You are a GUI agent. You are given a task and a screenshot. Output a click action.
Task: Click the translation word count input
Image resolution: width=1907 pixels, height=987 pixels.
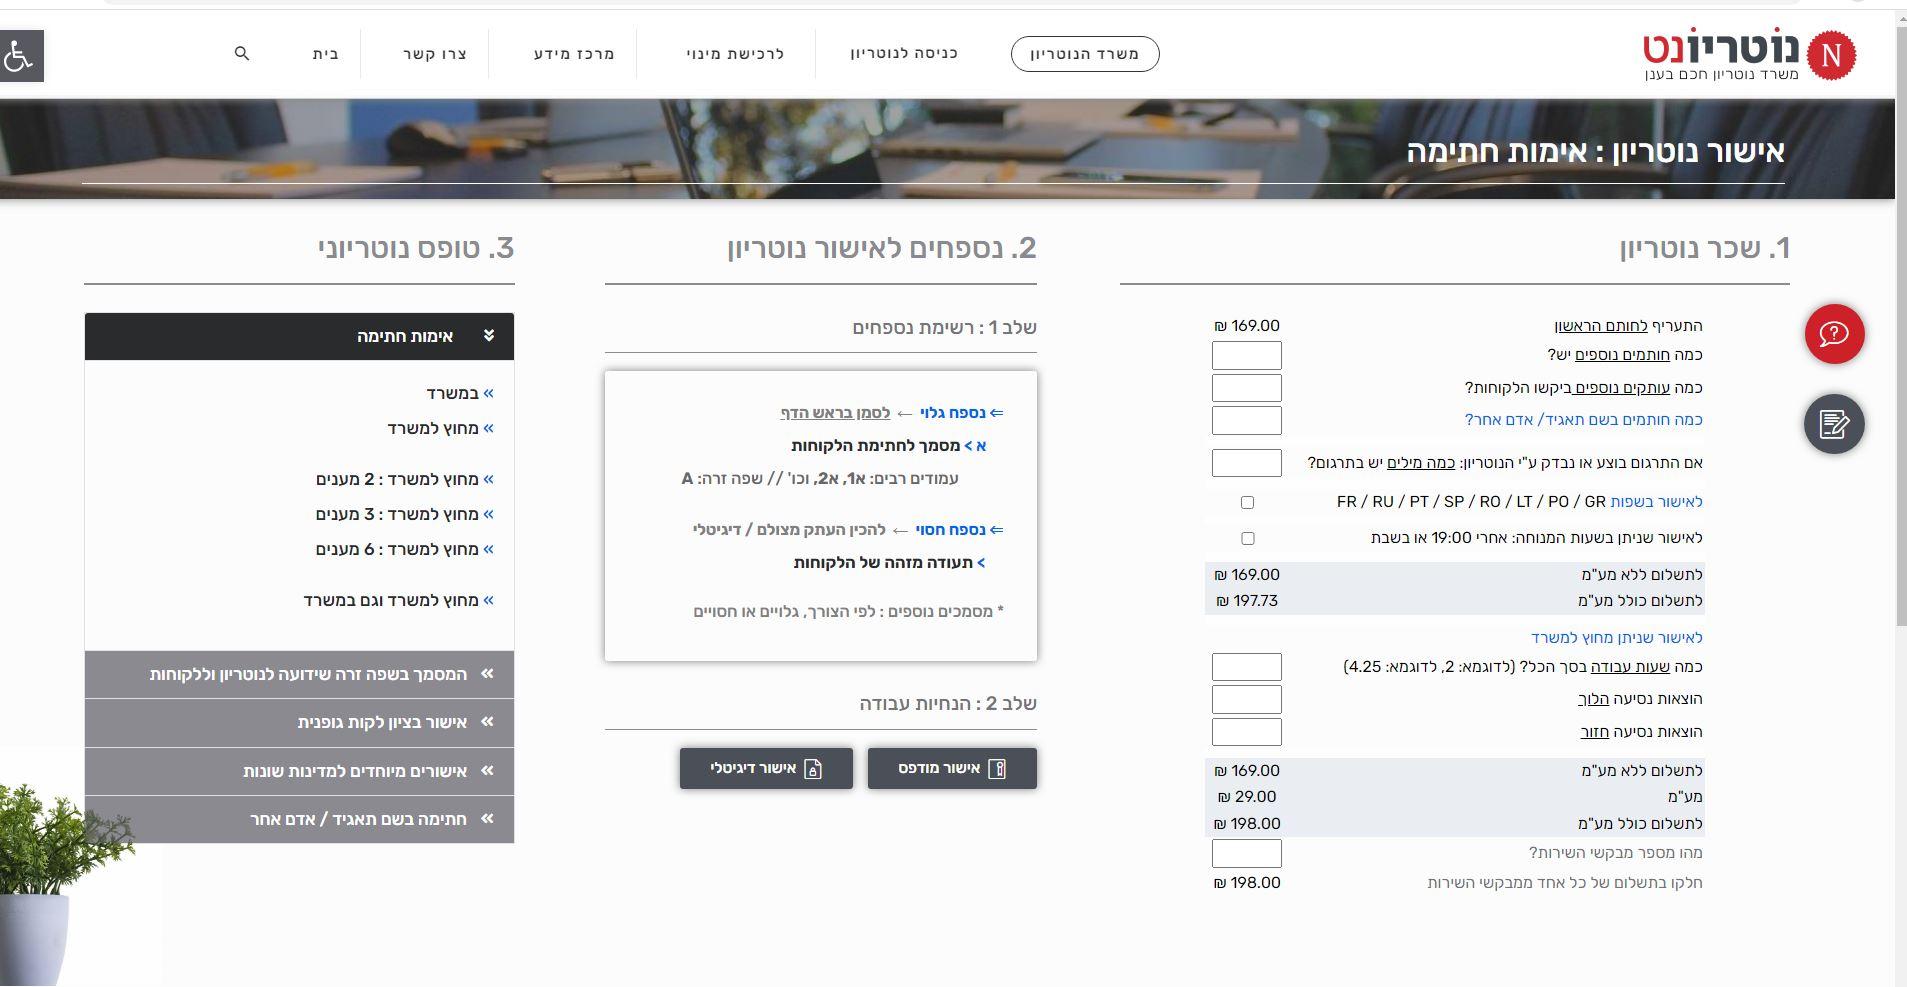click(x=1246, y=463)
